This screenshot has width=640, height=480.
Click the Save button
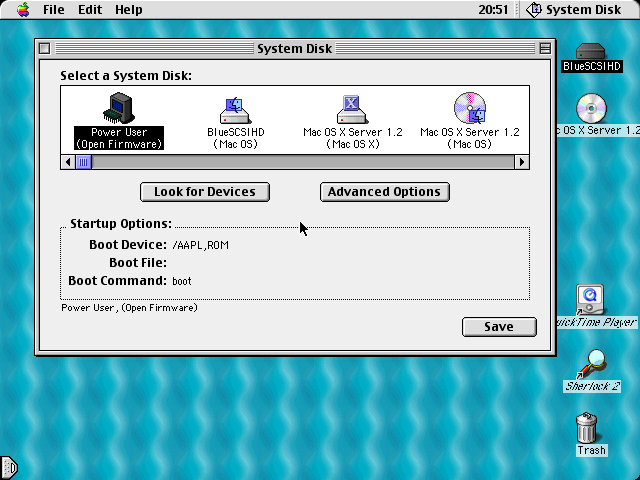point(499,327)
